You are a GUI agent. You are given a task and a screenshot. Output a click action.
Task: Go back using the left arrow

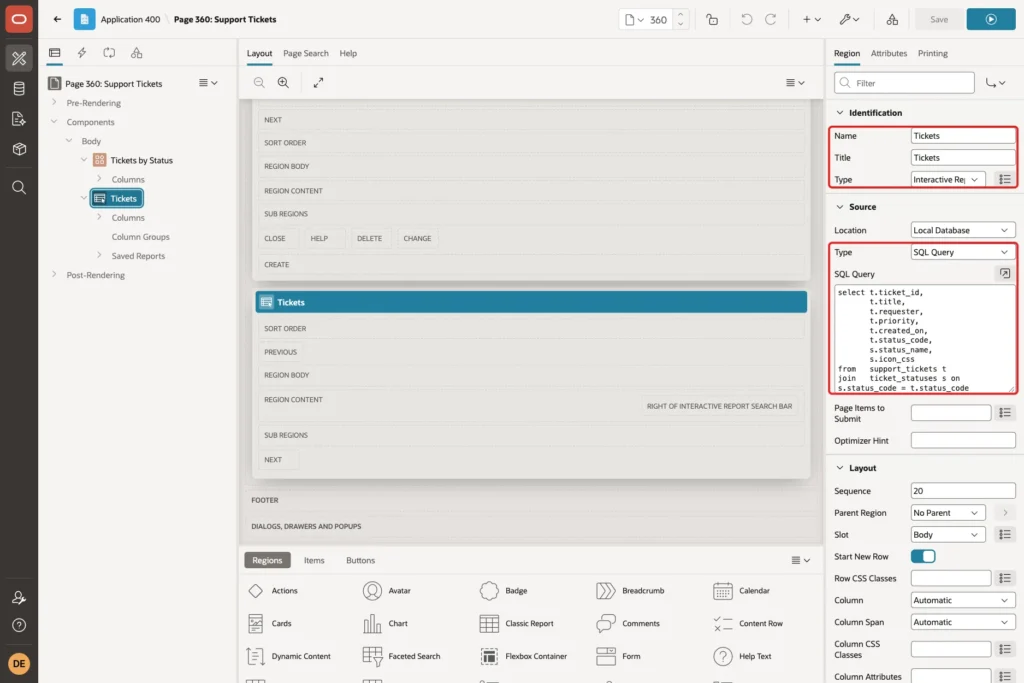(57, 19)
